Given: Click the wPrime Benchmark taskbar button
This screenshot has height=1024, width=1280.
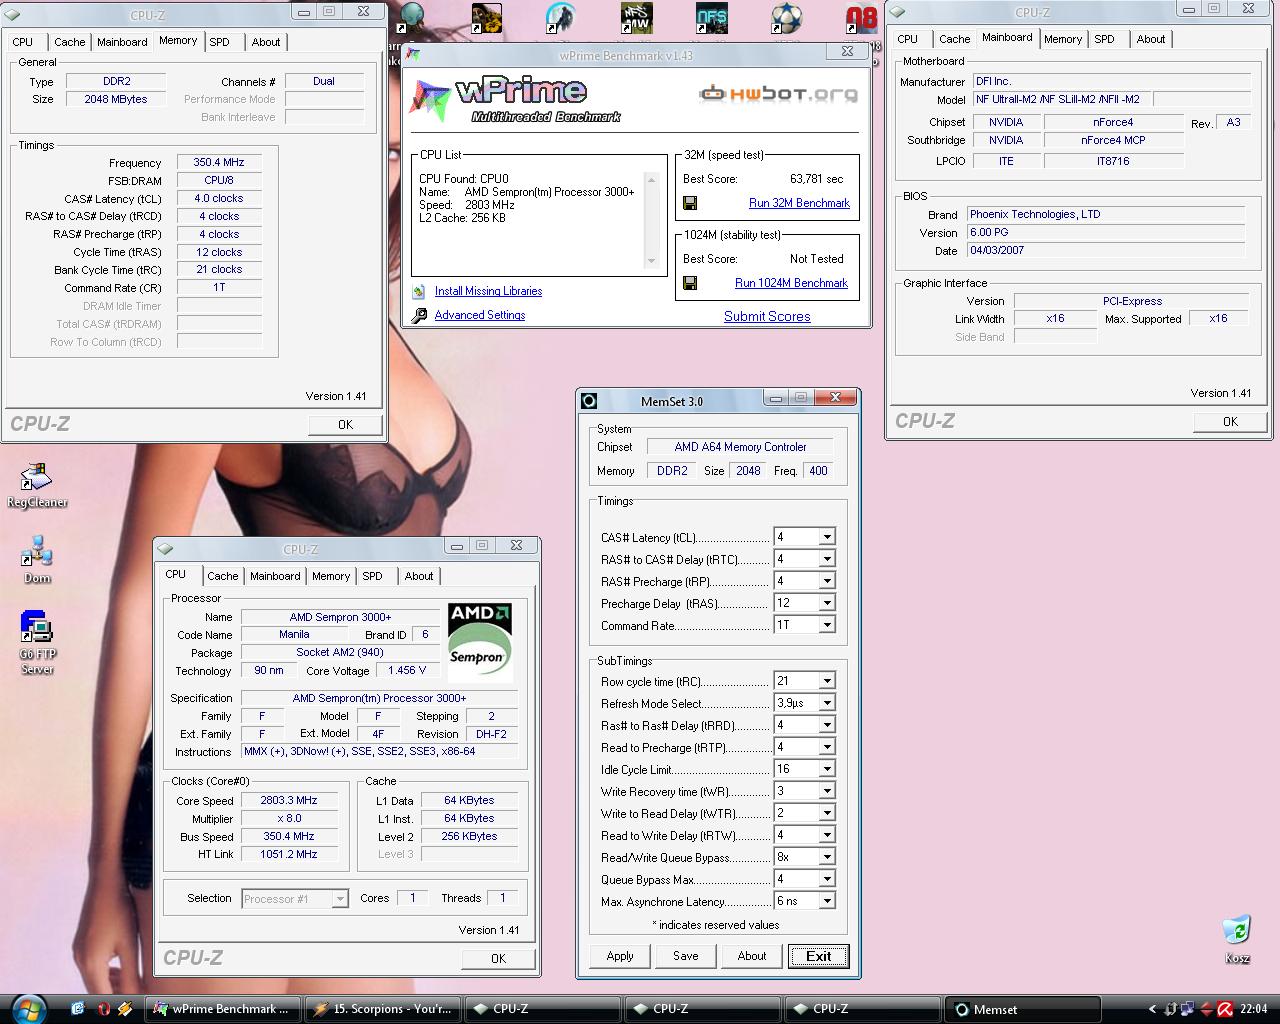Looking at the screenshot, I should pyautogui.click(x=224, y=1009).
